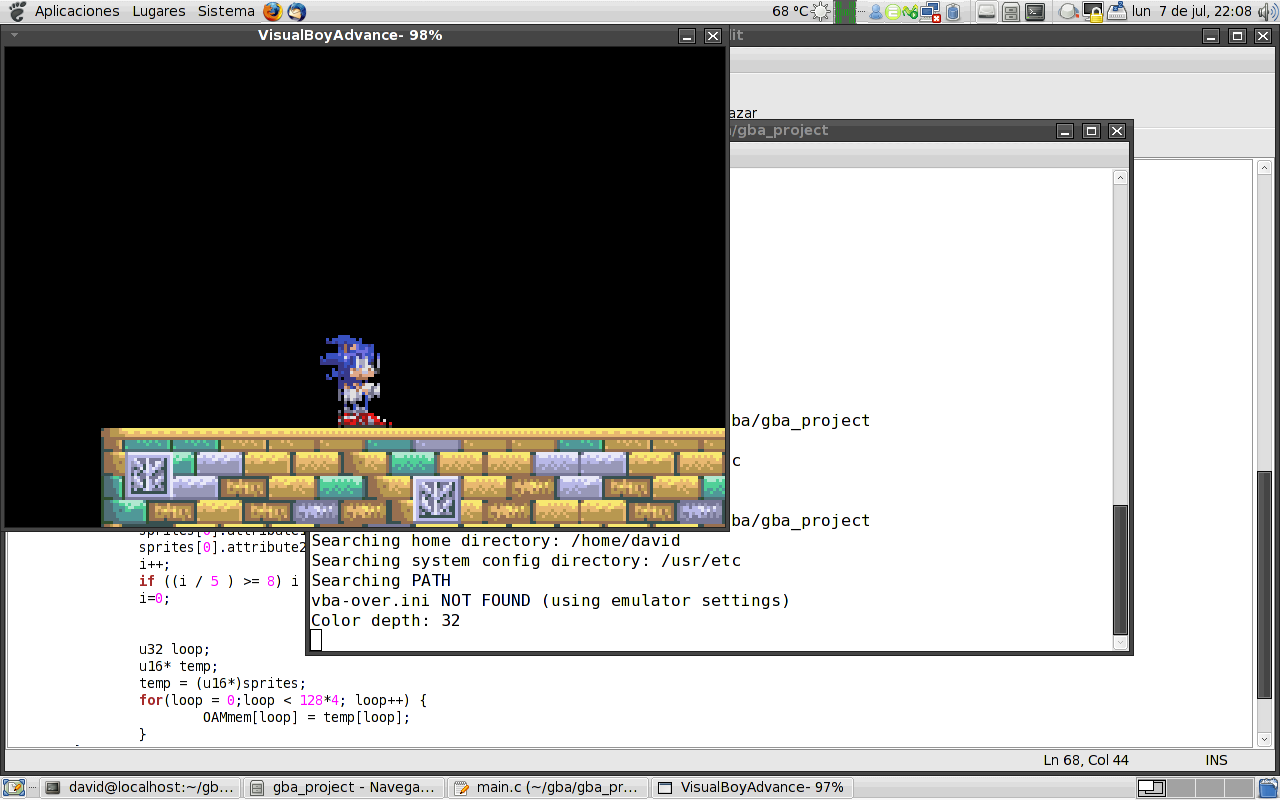Click the show desktop icon in the bottom panel
This screenshot has height=800, width=1280.
click(14, 788)
